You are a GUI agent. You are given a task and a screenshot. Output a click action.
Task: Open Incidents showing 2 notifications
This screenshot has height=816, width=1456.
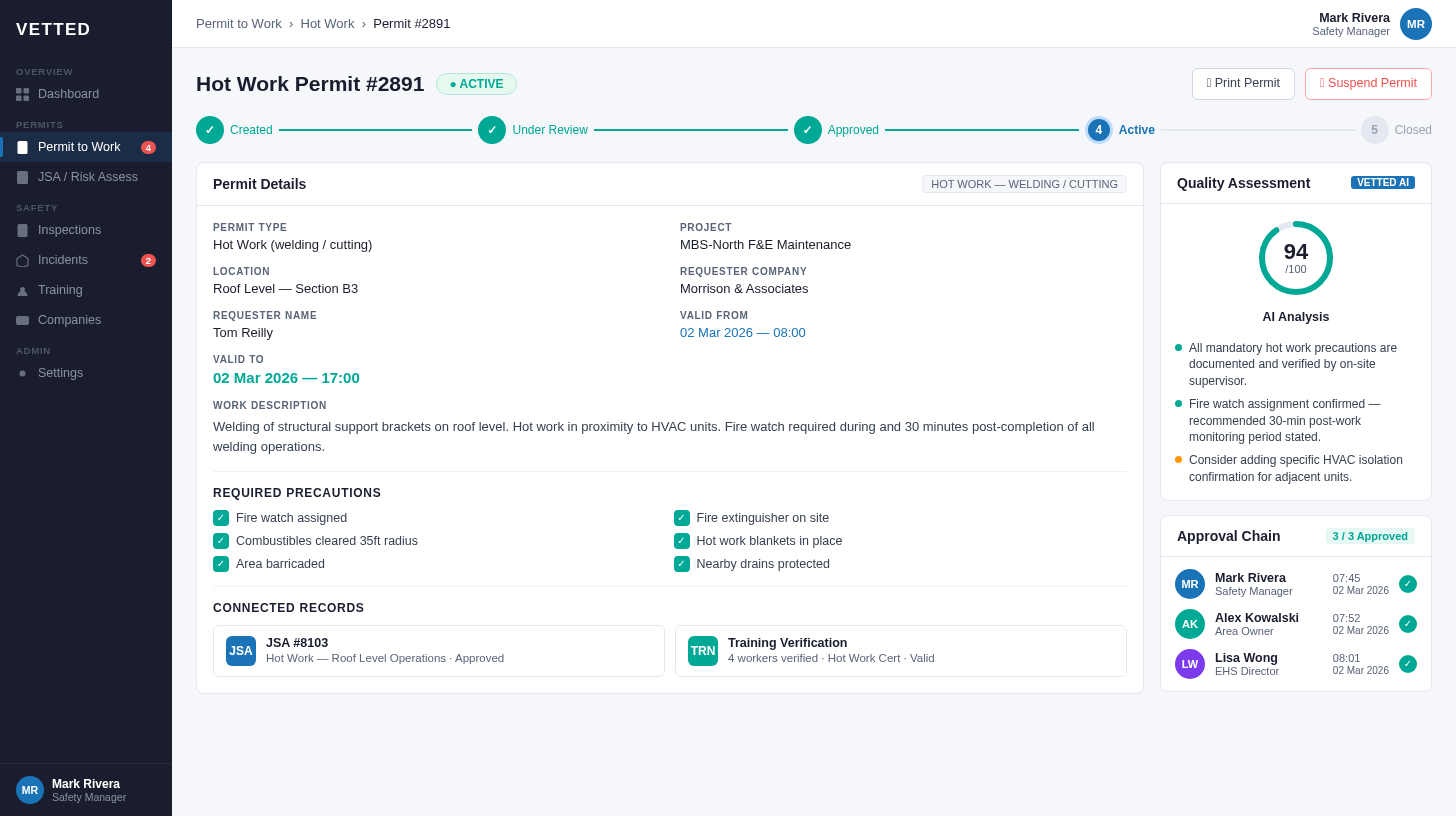tap(62, 259)
